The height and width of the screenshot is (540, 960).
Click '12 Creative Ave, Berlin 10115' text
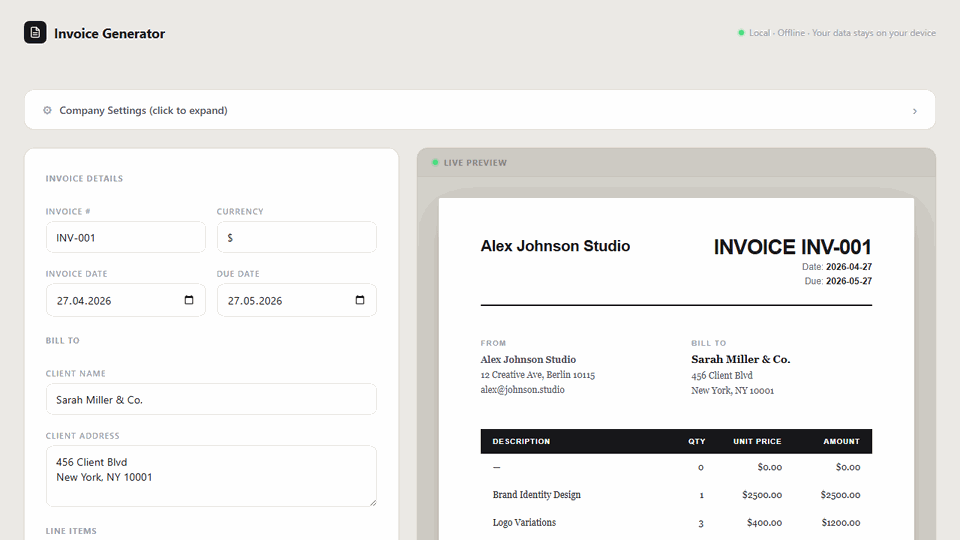(x=538, y=375)
